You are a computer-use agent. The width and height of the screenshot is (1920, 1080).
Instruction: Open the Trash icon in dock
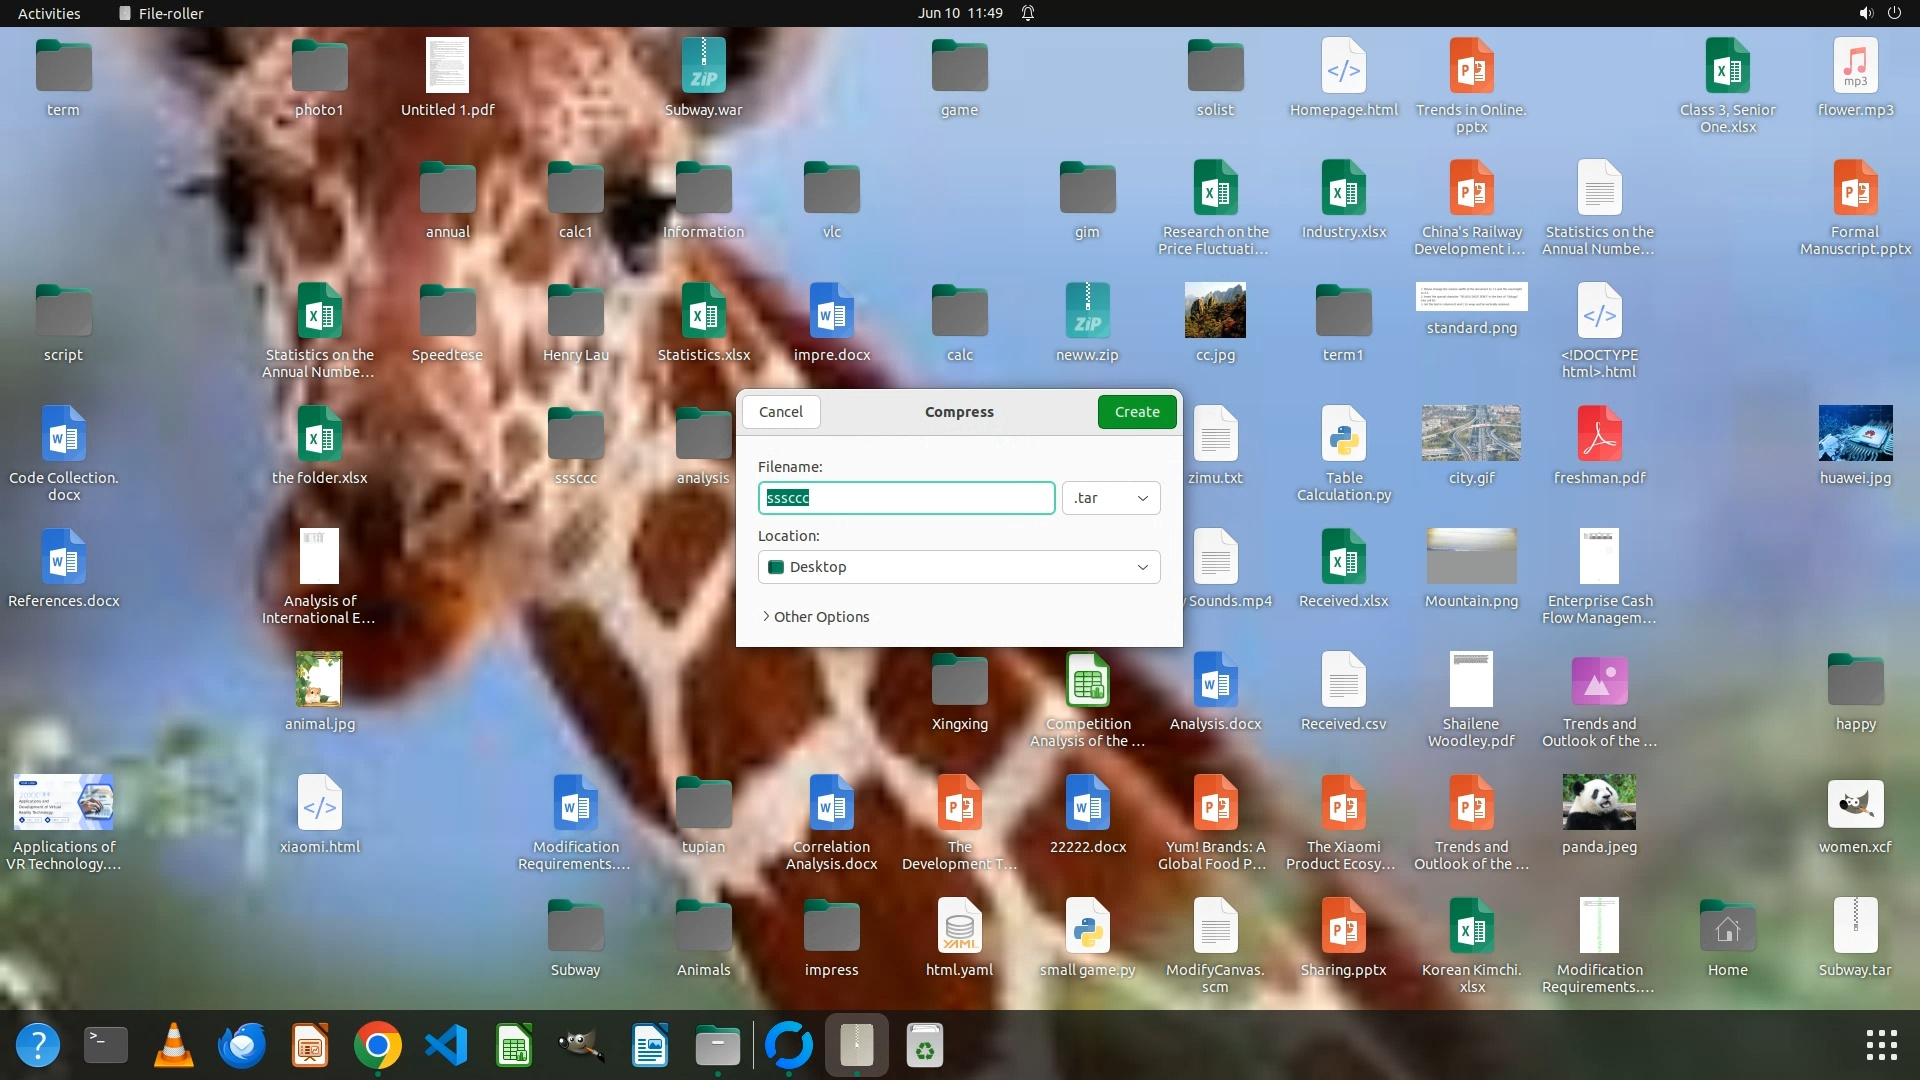925,1046
